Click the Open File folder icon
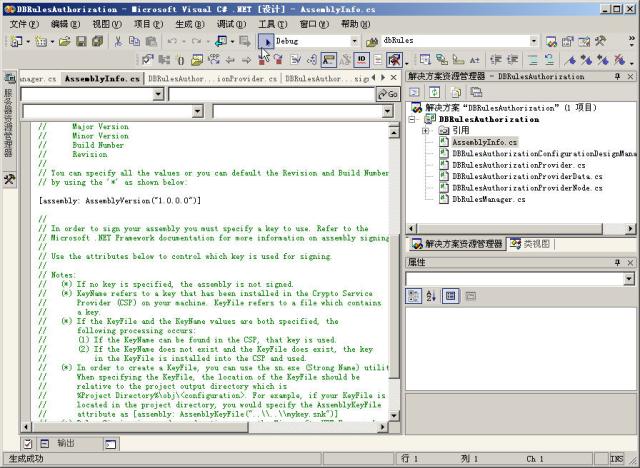Screen dimensions: 640x468 click(64, 41)
